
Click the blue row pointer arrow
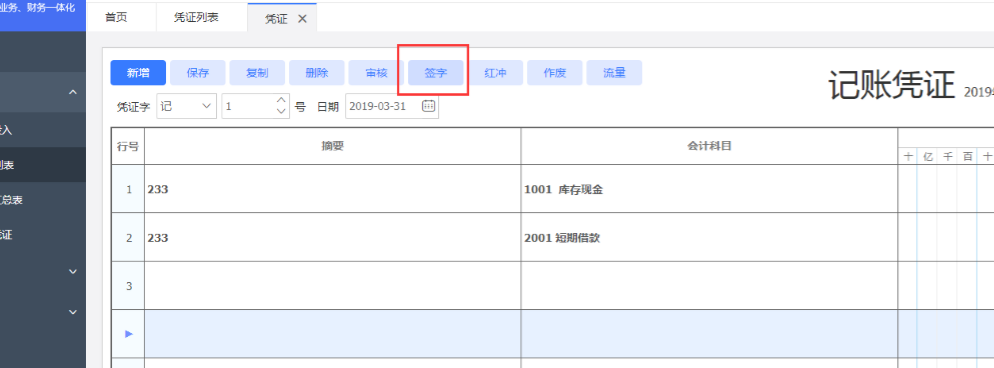click(x=129, y=333)
